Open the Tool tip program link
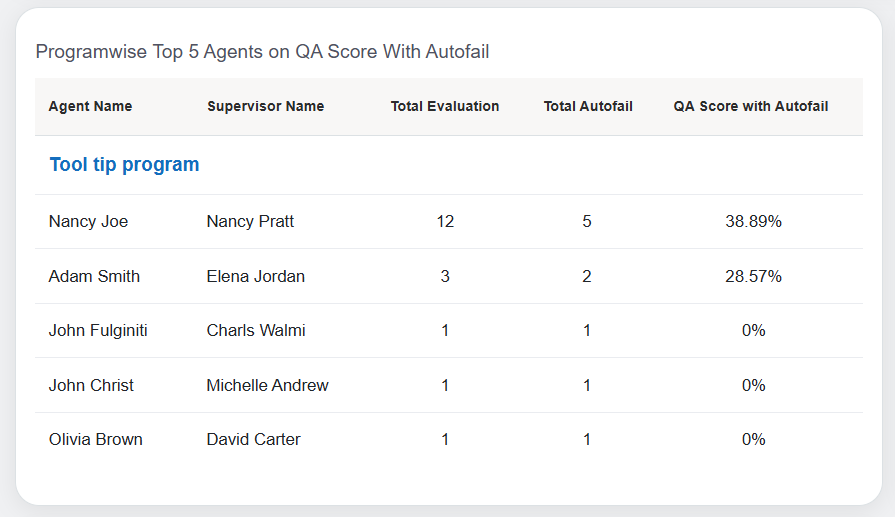 (124, 165)
